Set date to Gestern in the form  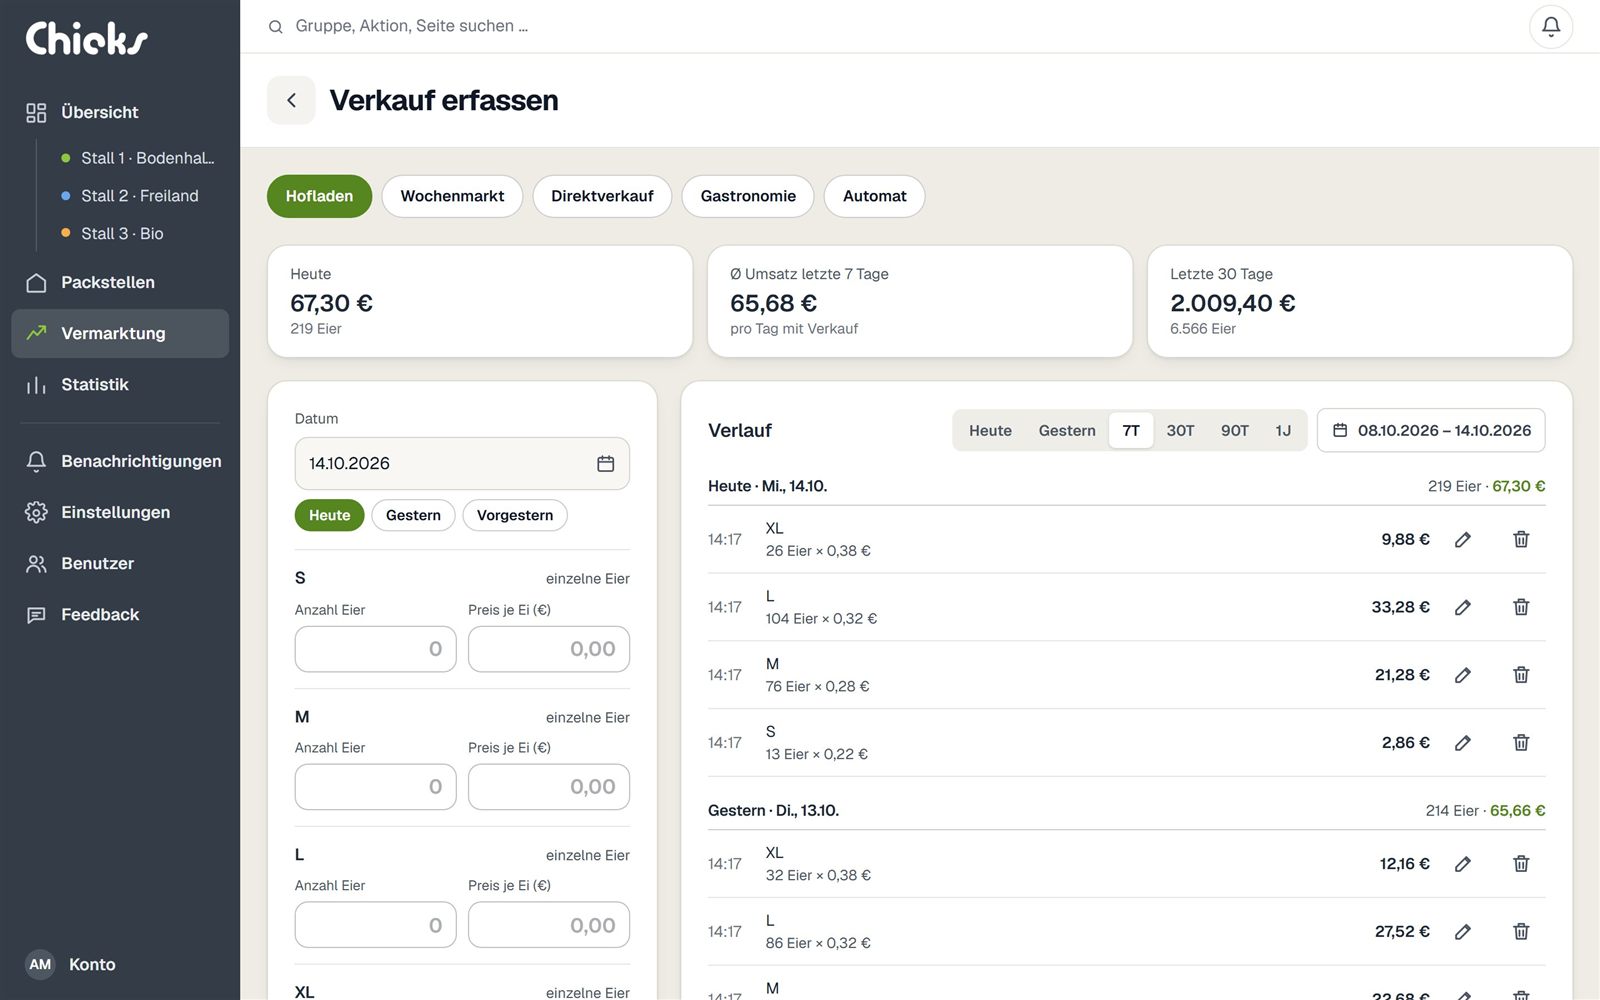(x=413, y=515)
